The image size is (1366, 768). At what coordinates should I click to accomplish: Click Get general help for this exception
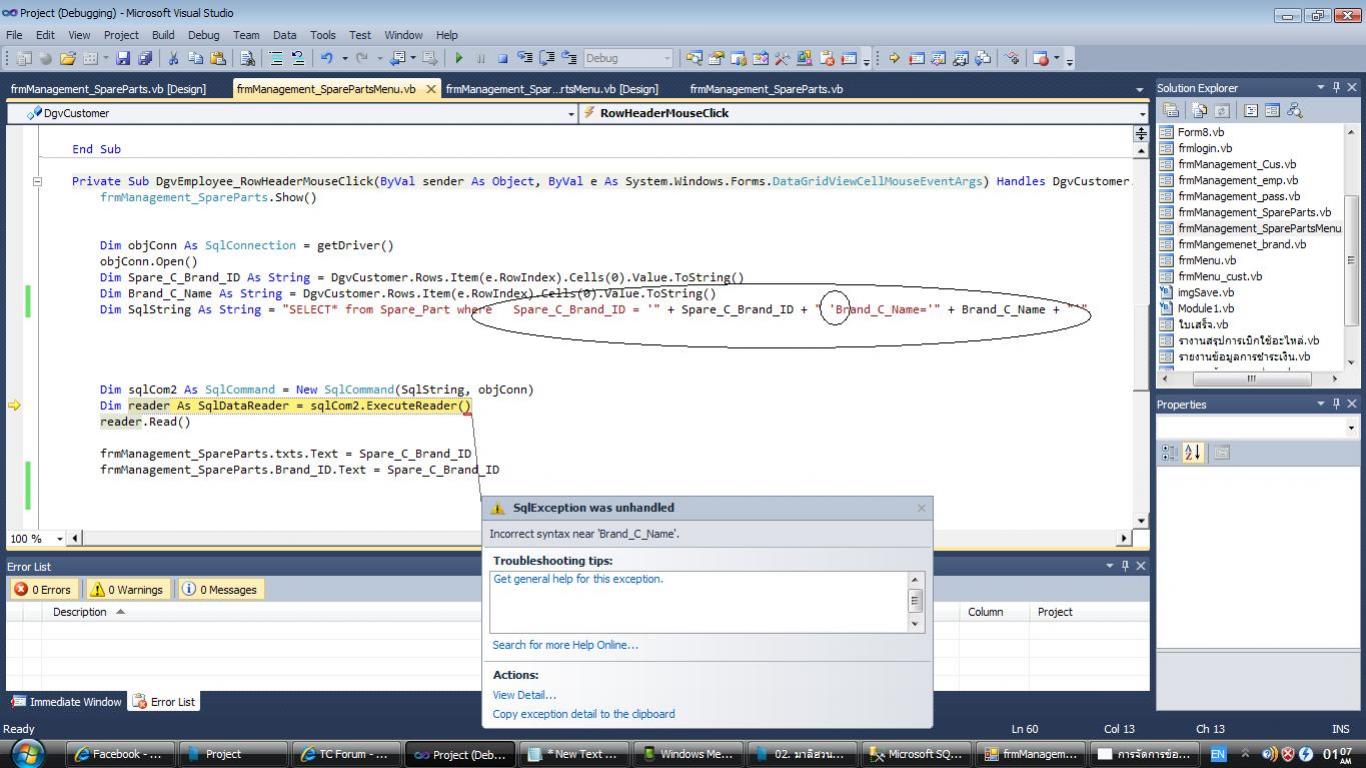(578, 579)
